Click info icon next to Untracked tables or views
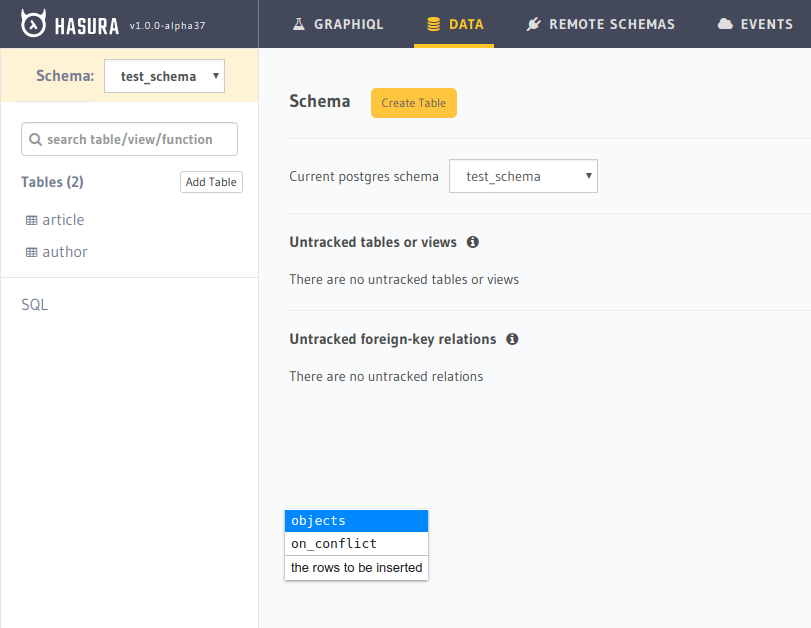Viewport: 811px width, 628px height. point(473,242)
